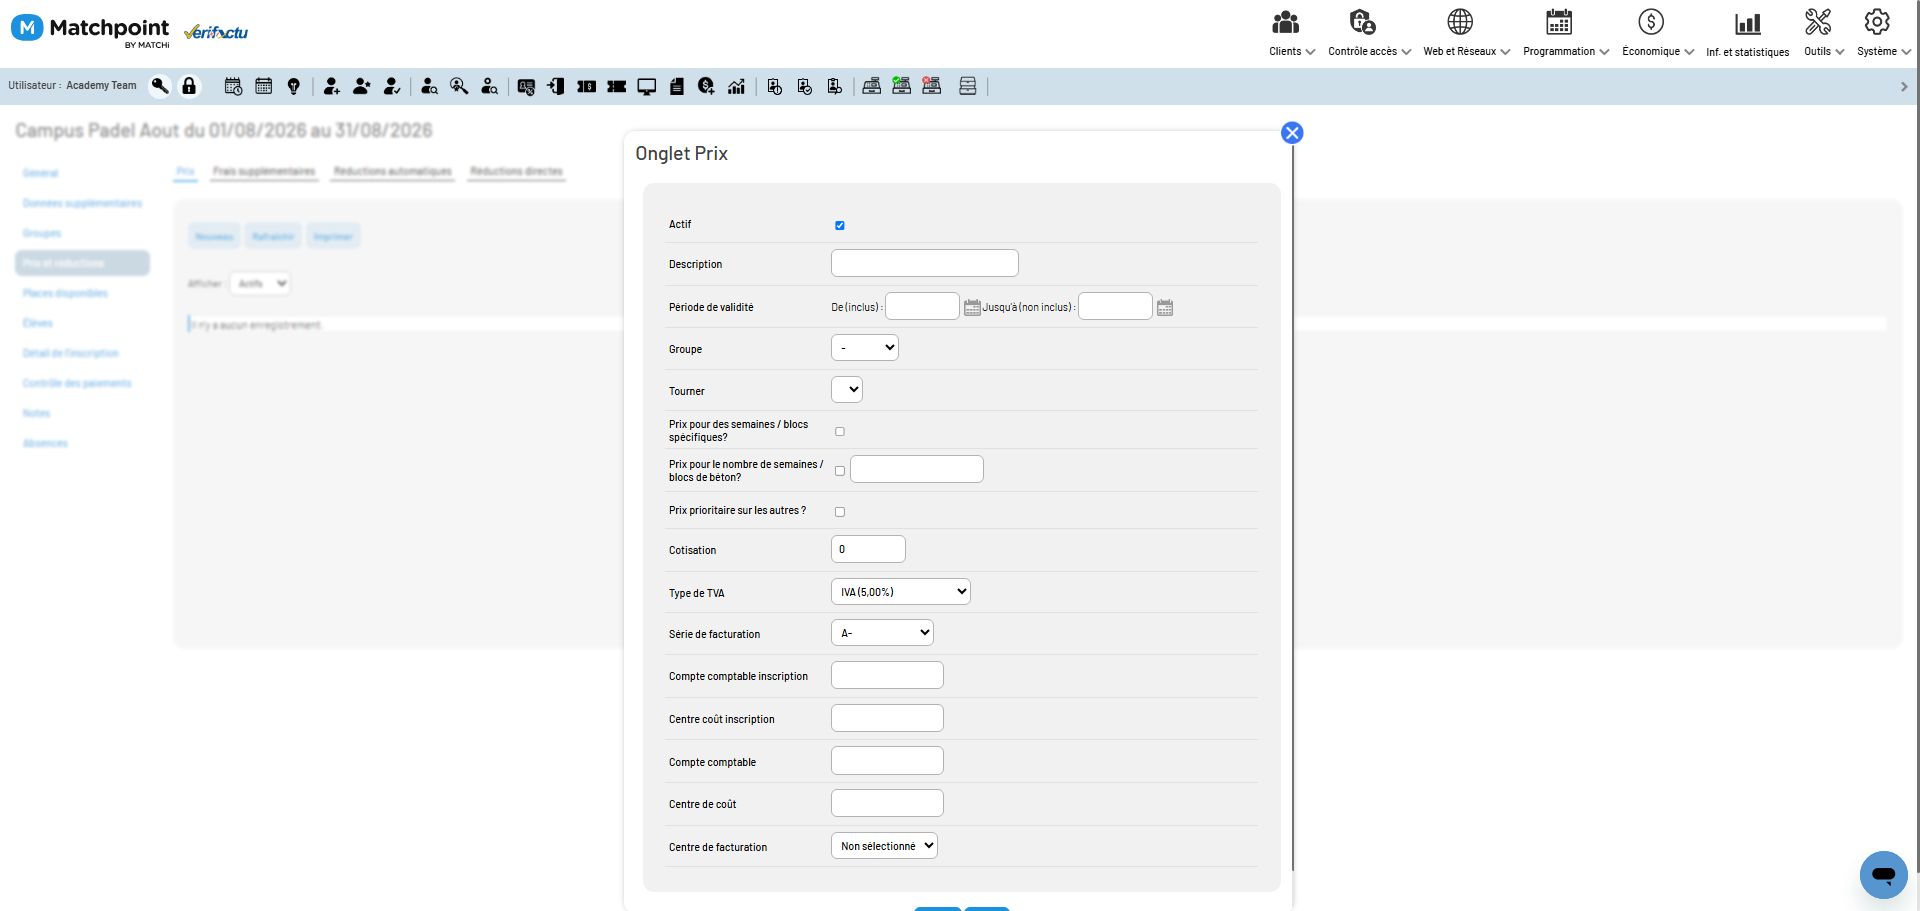This screenshot has height=911, width=1920.
Task: Check 'Prix prioritaire sur les autres ?'
Action: coord(840,512)
